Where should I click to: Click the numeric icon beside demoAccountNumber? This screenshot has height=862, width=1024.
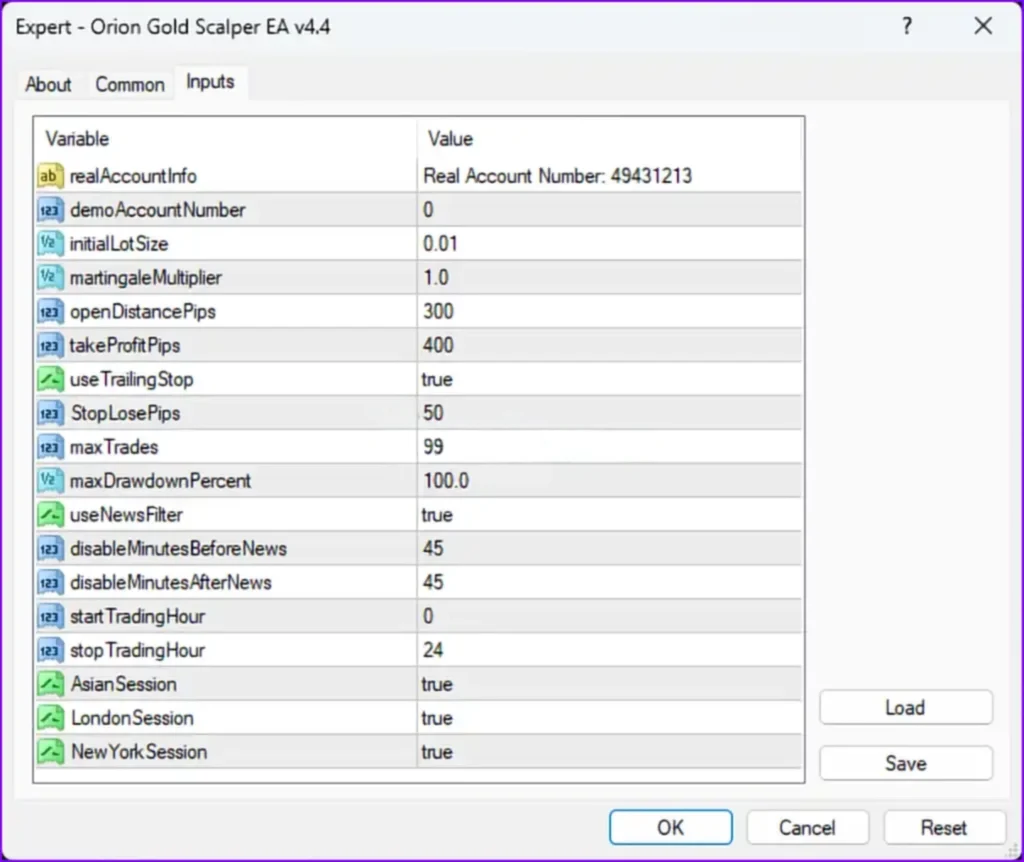click(x=49, y=210)
